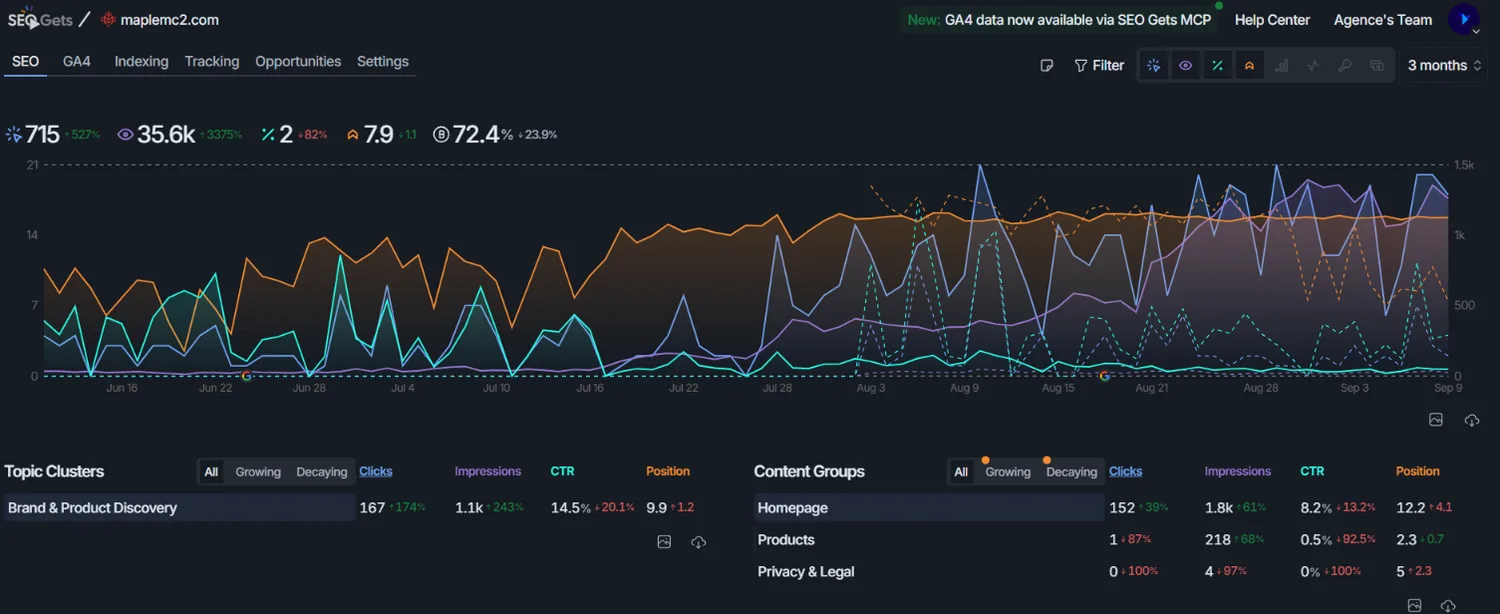Click the 72.4% branded share value
The width and height of the screenshot is (1500, 614).
click(x=483, y=134)
